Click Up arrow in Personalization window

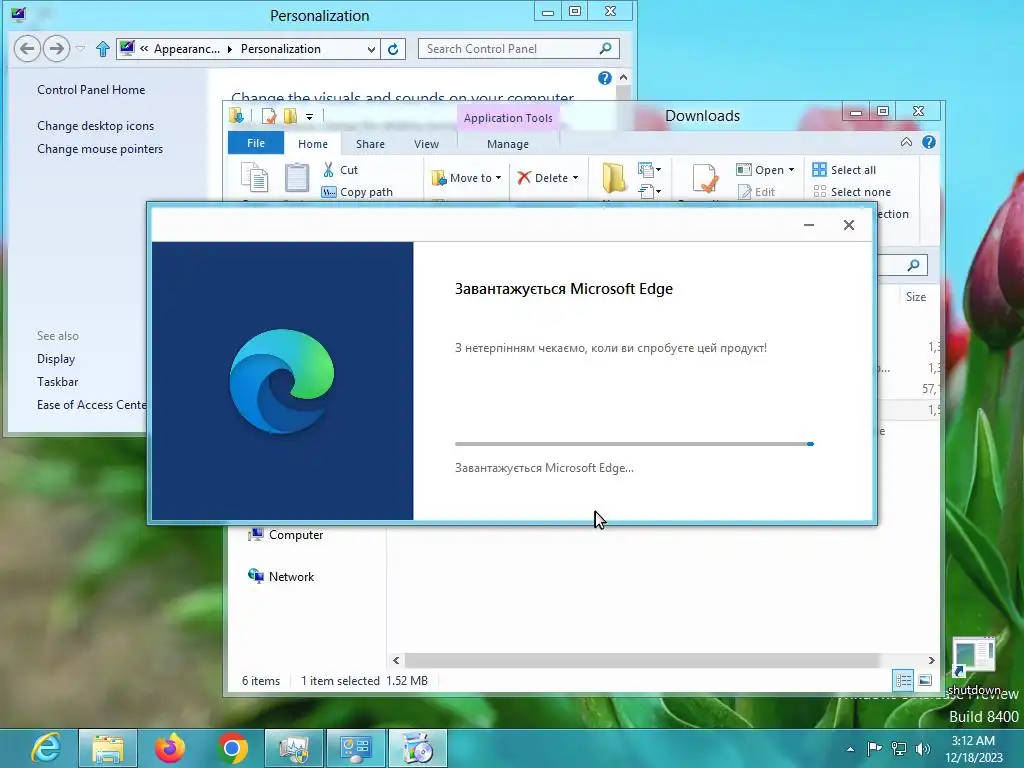pos(103,49)
